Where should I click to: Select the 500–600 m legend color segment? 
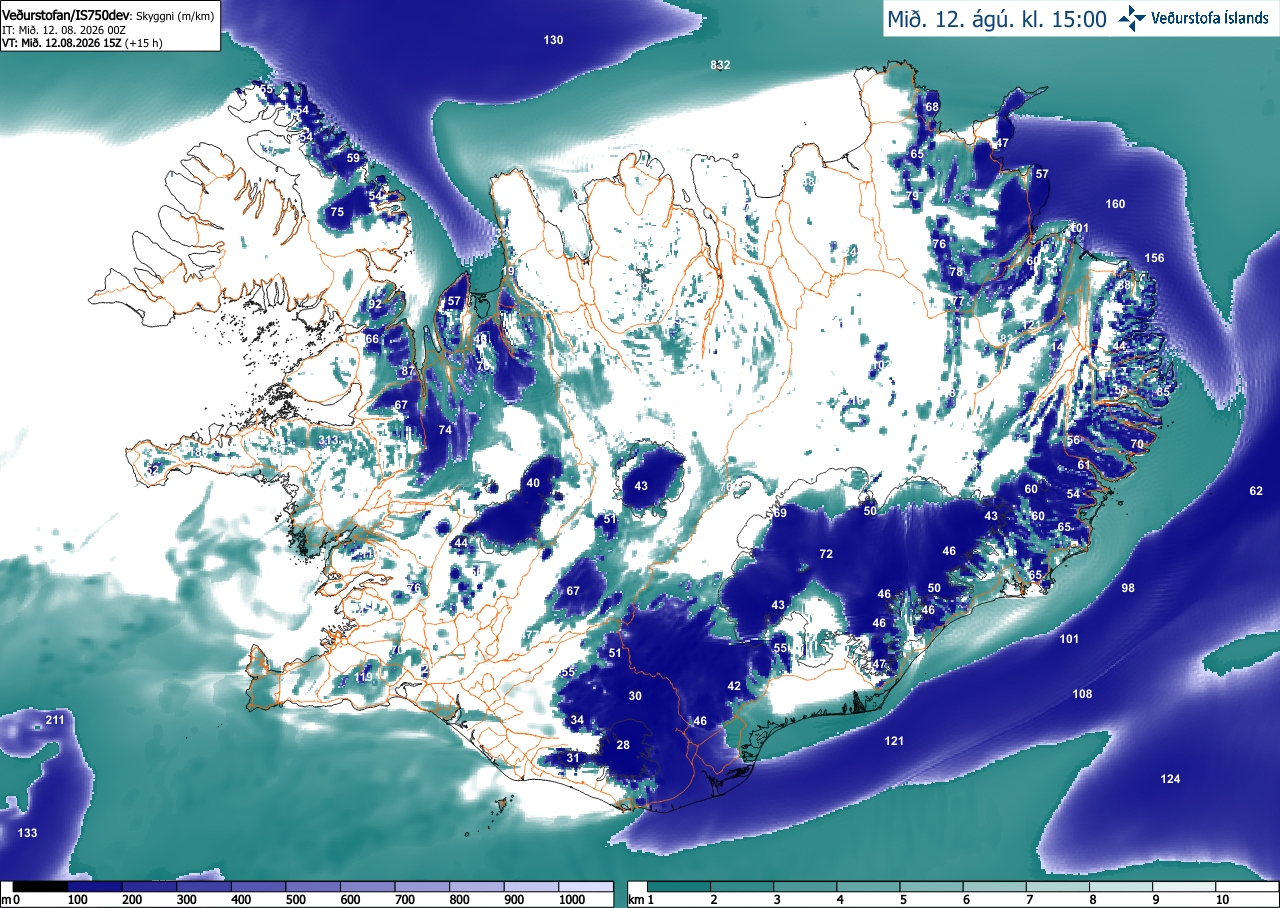[x=312, y=886]
